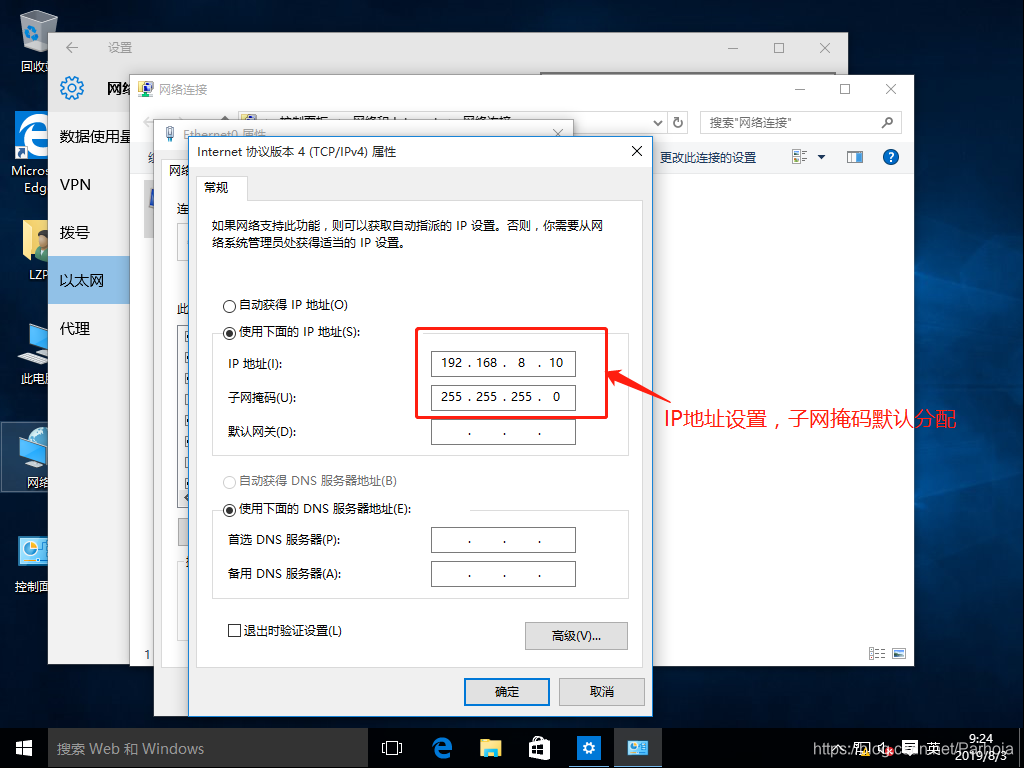
Task: Enable 'validate settings upon exit' checkbox
Action: click(x=234, y=631)
